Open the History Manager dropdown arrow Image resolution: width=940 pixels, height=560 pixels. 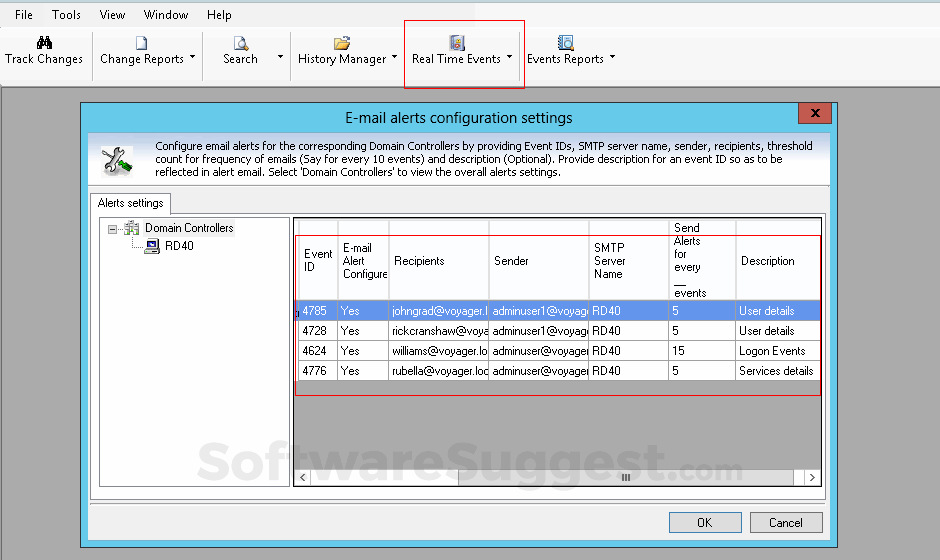pos(394,58)
